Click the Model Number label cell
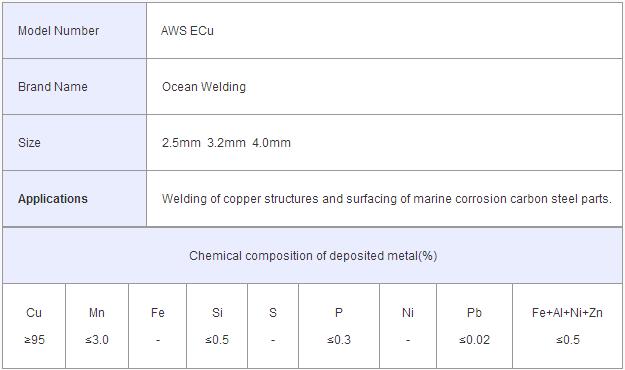625x370 pixels. coord(75,31)
